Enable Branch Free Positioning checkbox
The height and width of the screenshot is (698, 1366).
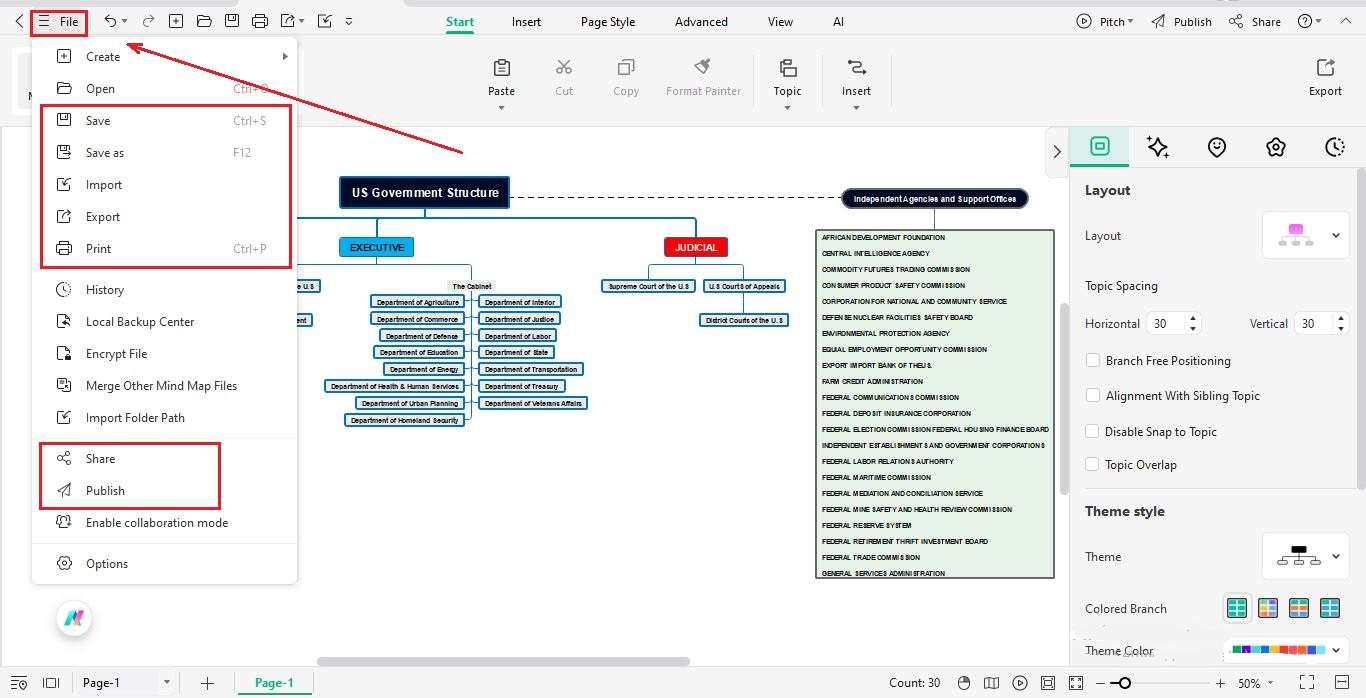1093,360
